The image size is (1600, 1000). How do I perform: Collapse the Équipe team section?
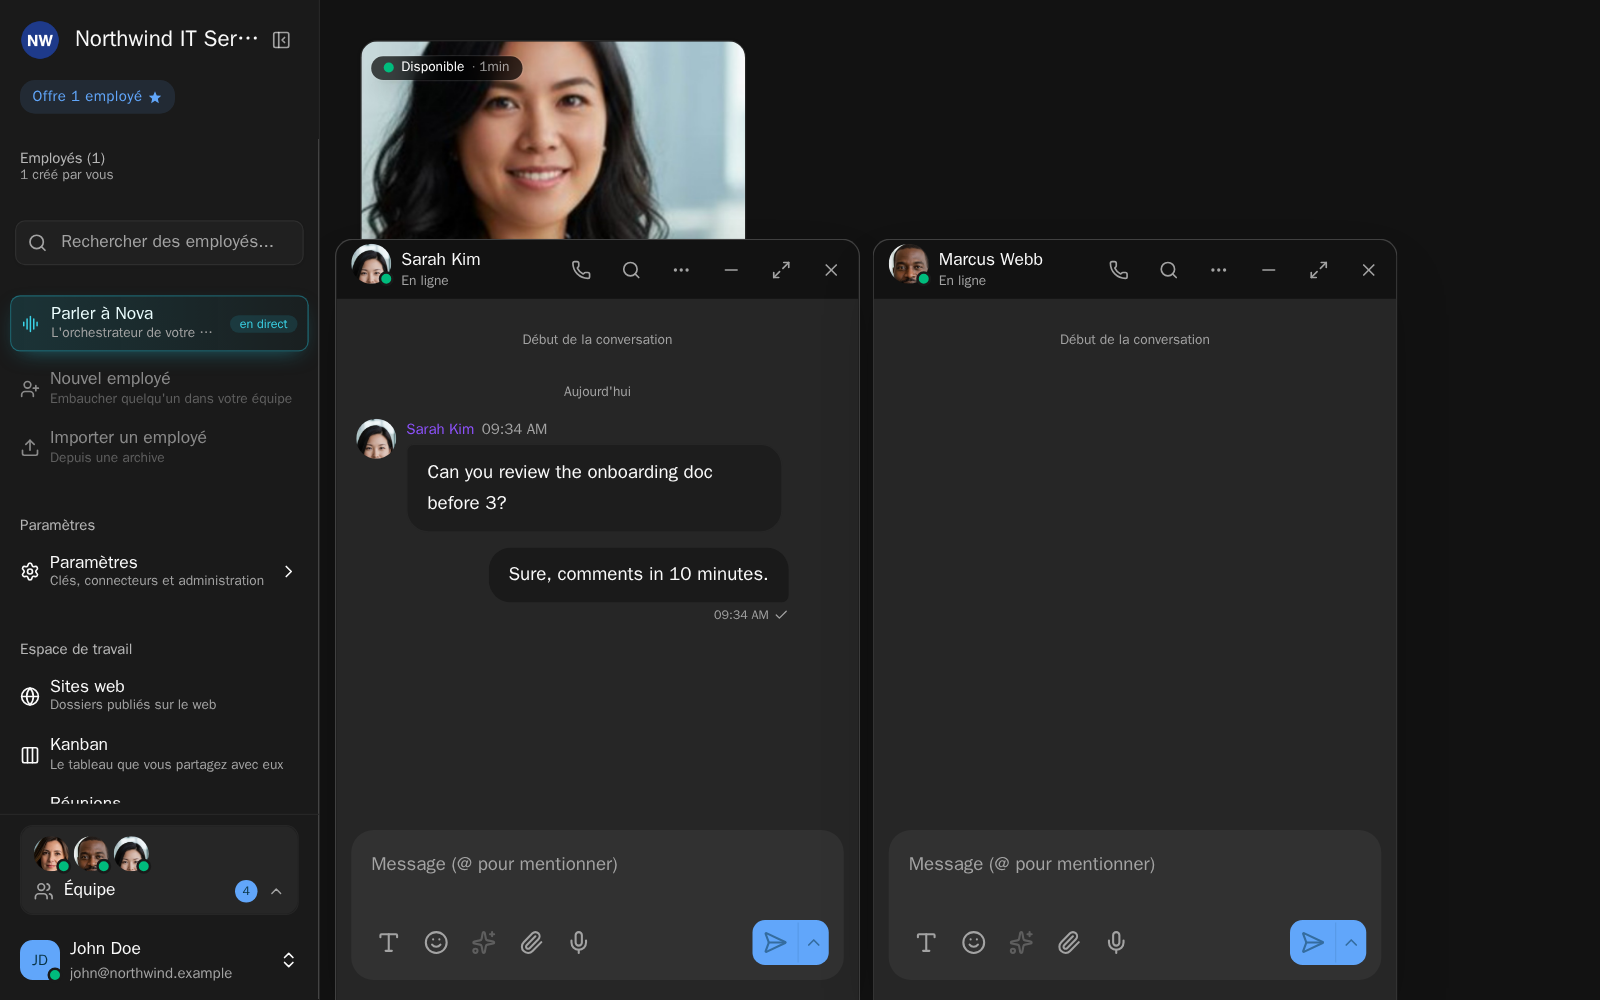[x=276, y=891]
